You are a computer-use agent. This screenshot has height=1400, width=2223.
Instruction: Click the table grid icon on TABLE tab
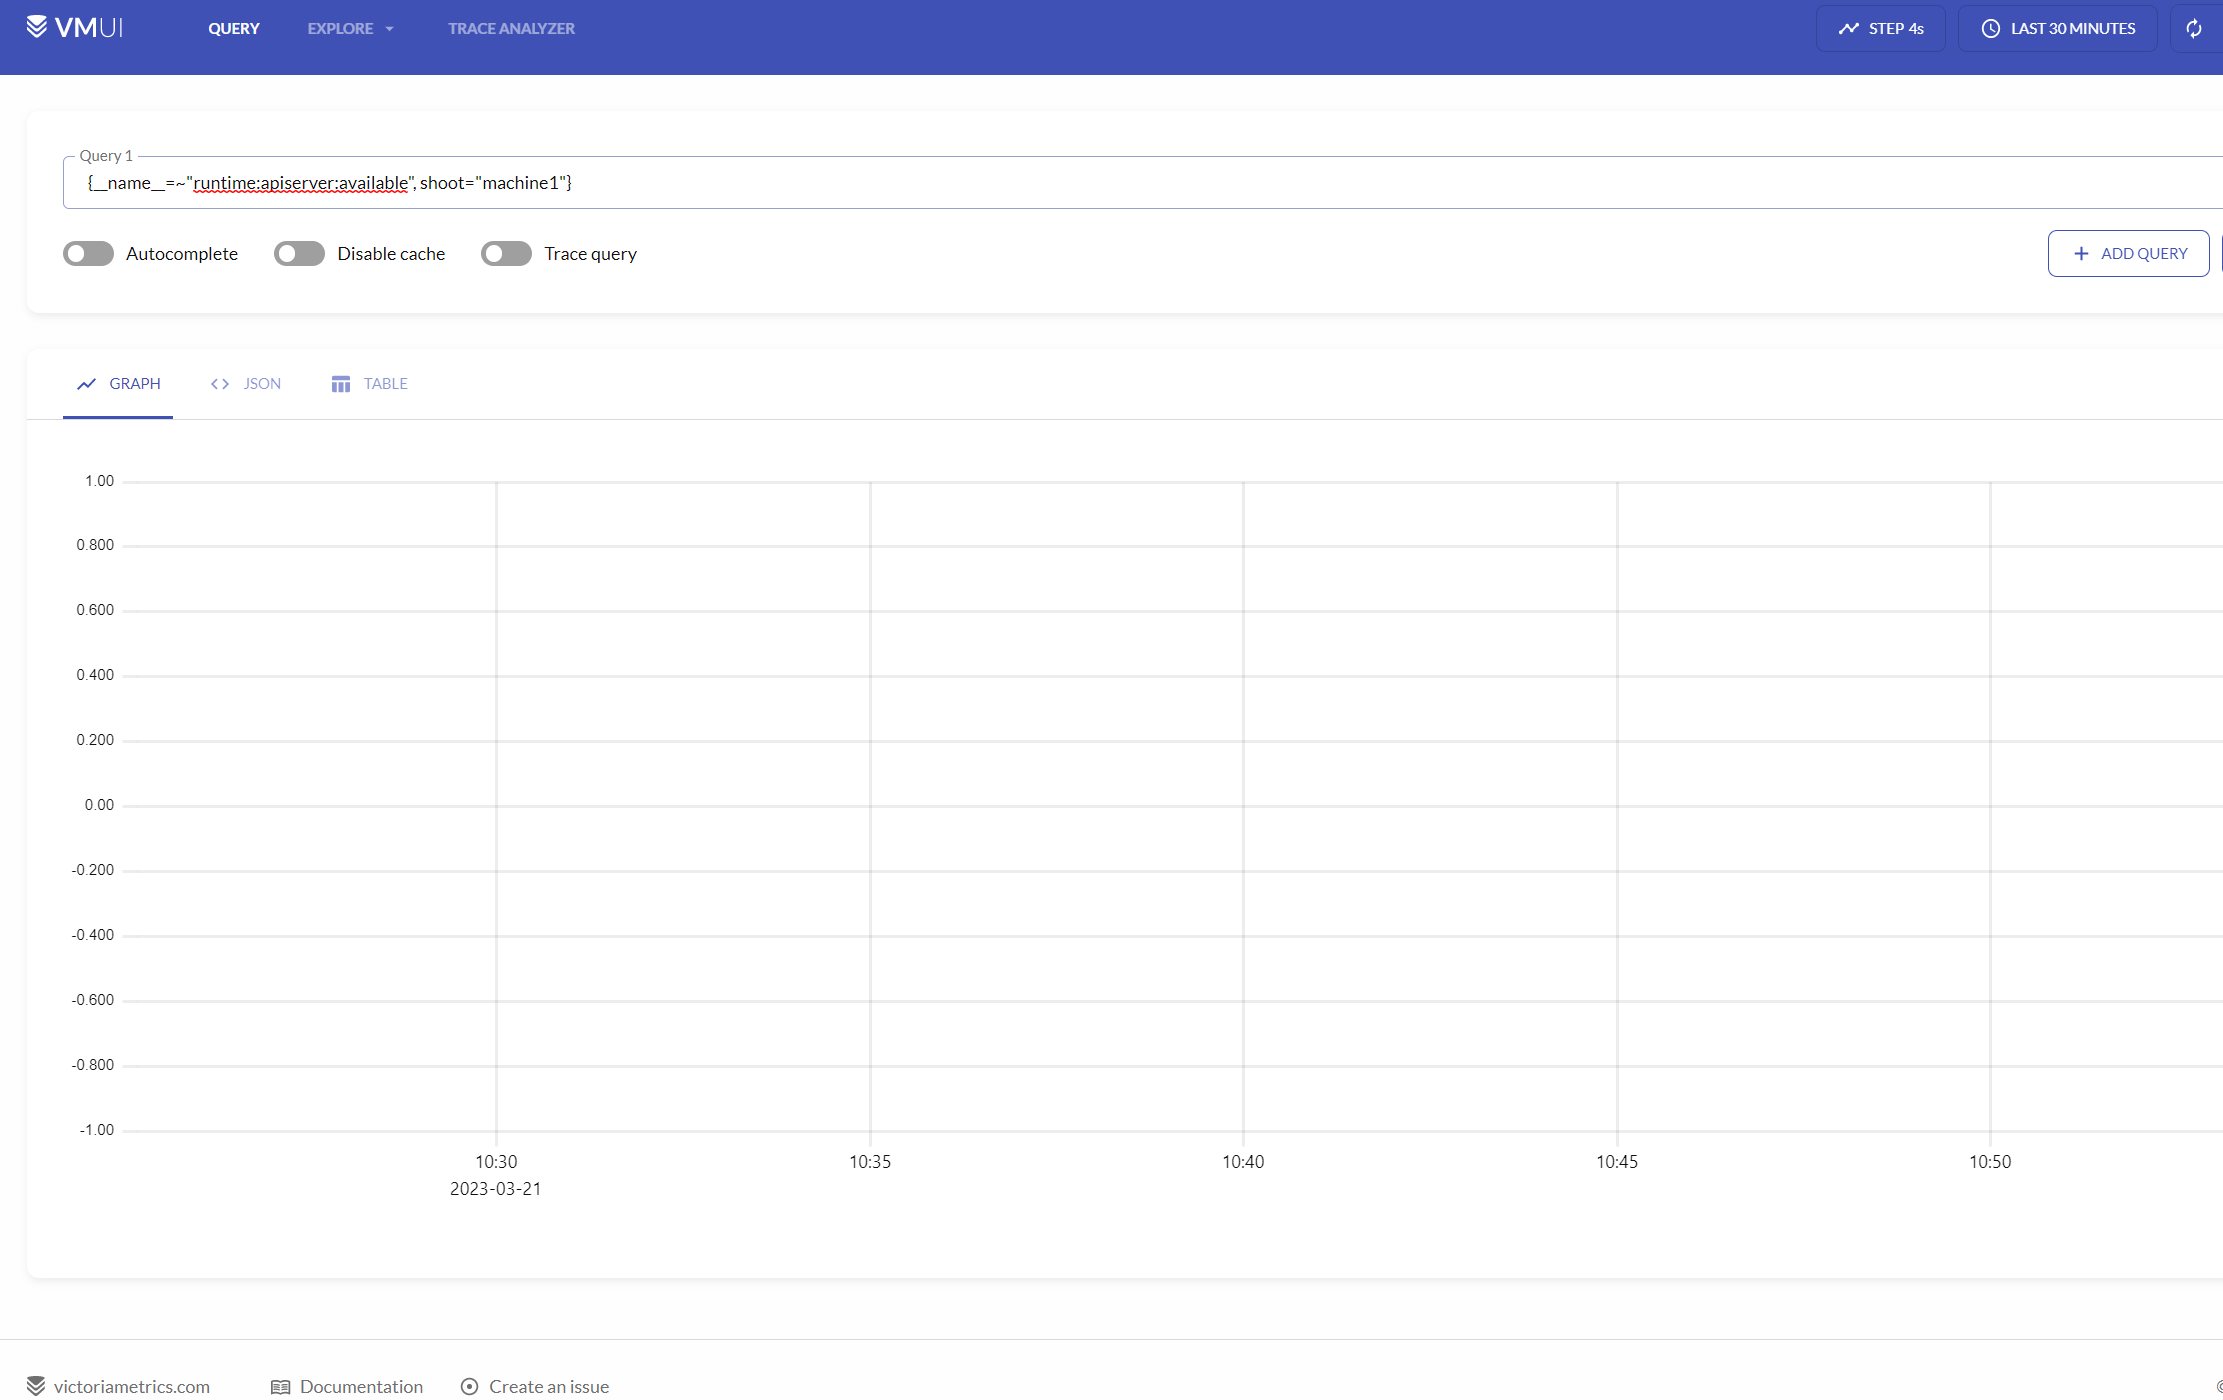pyautogui.click(x=340, y=383)
